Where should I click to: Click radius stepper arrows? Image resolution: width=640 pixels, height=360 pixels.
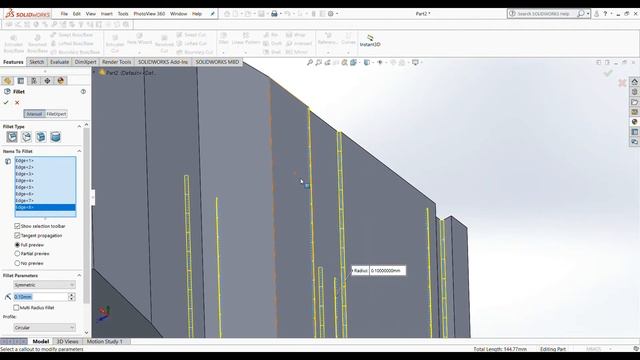71,297
